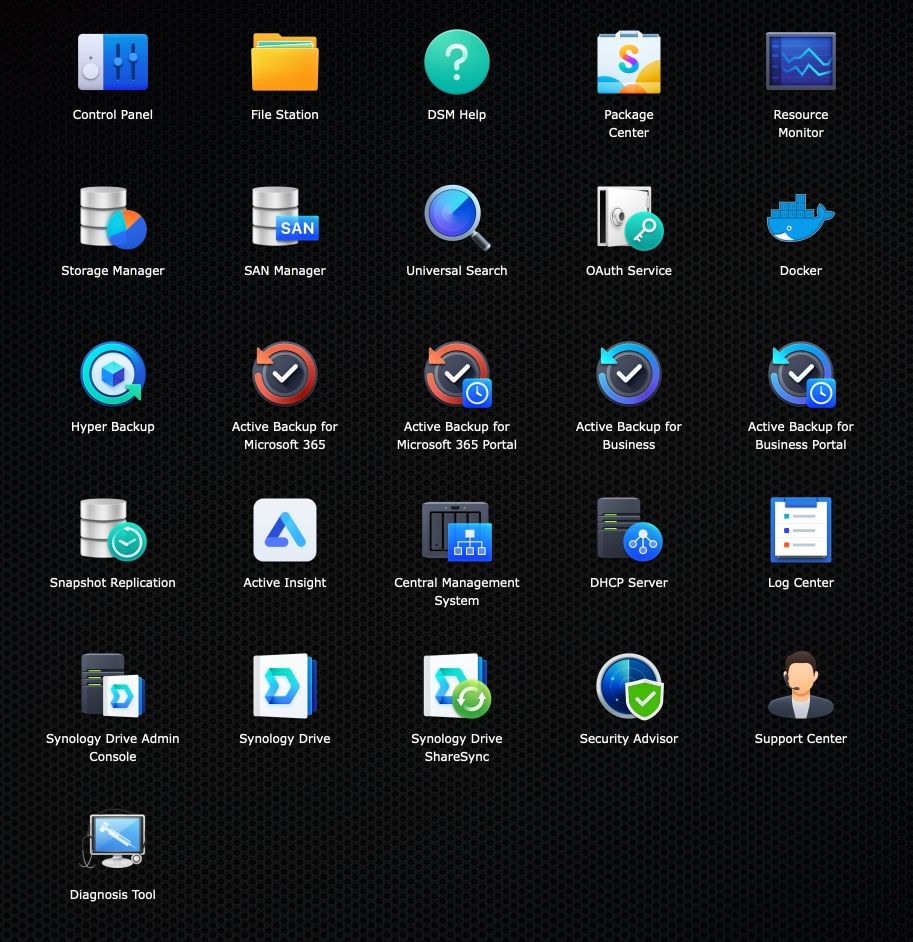Launch Active Backup for Business icon
This screenshot has height=942, width=913.
click(x=628, y=374)
